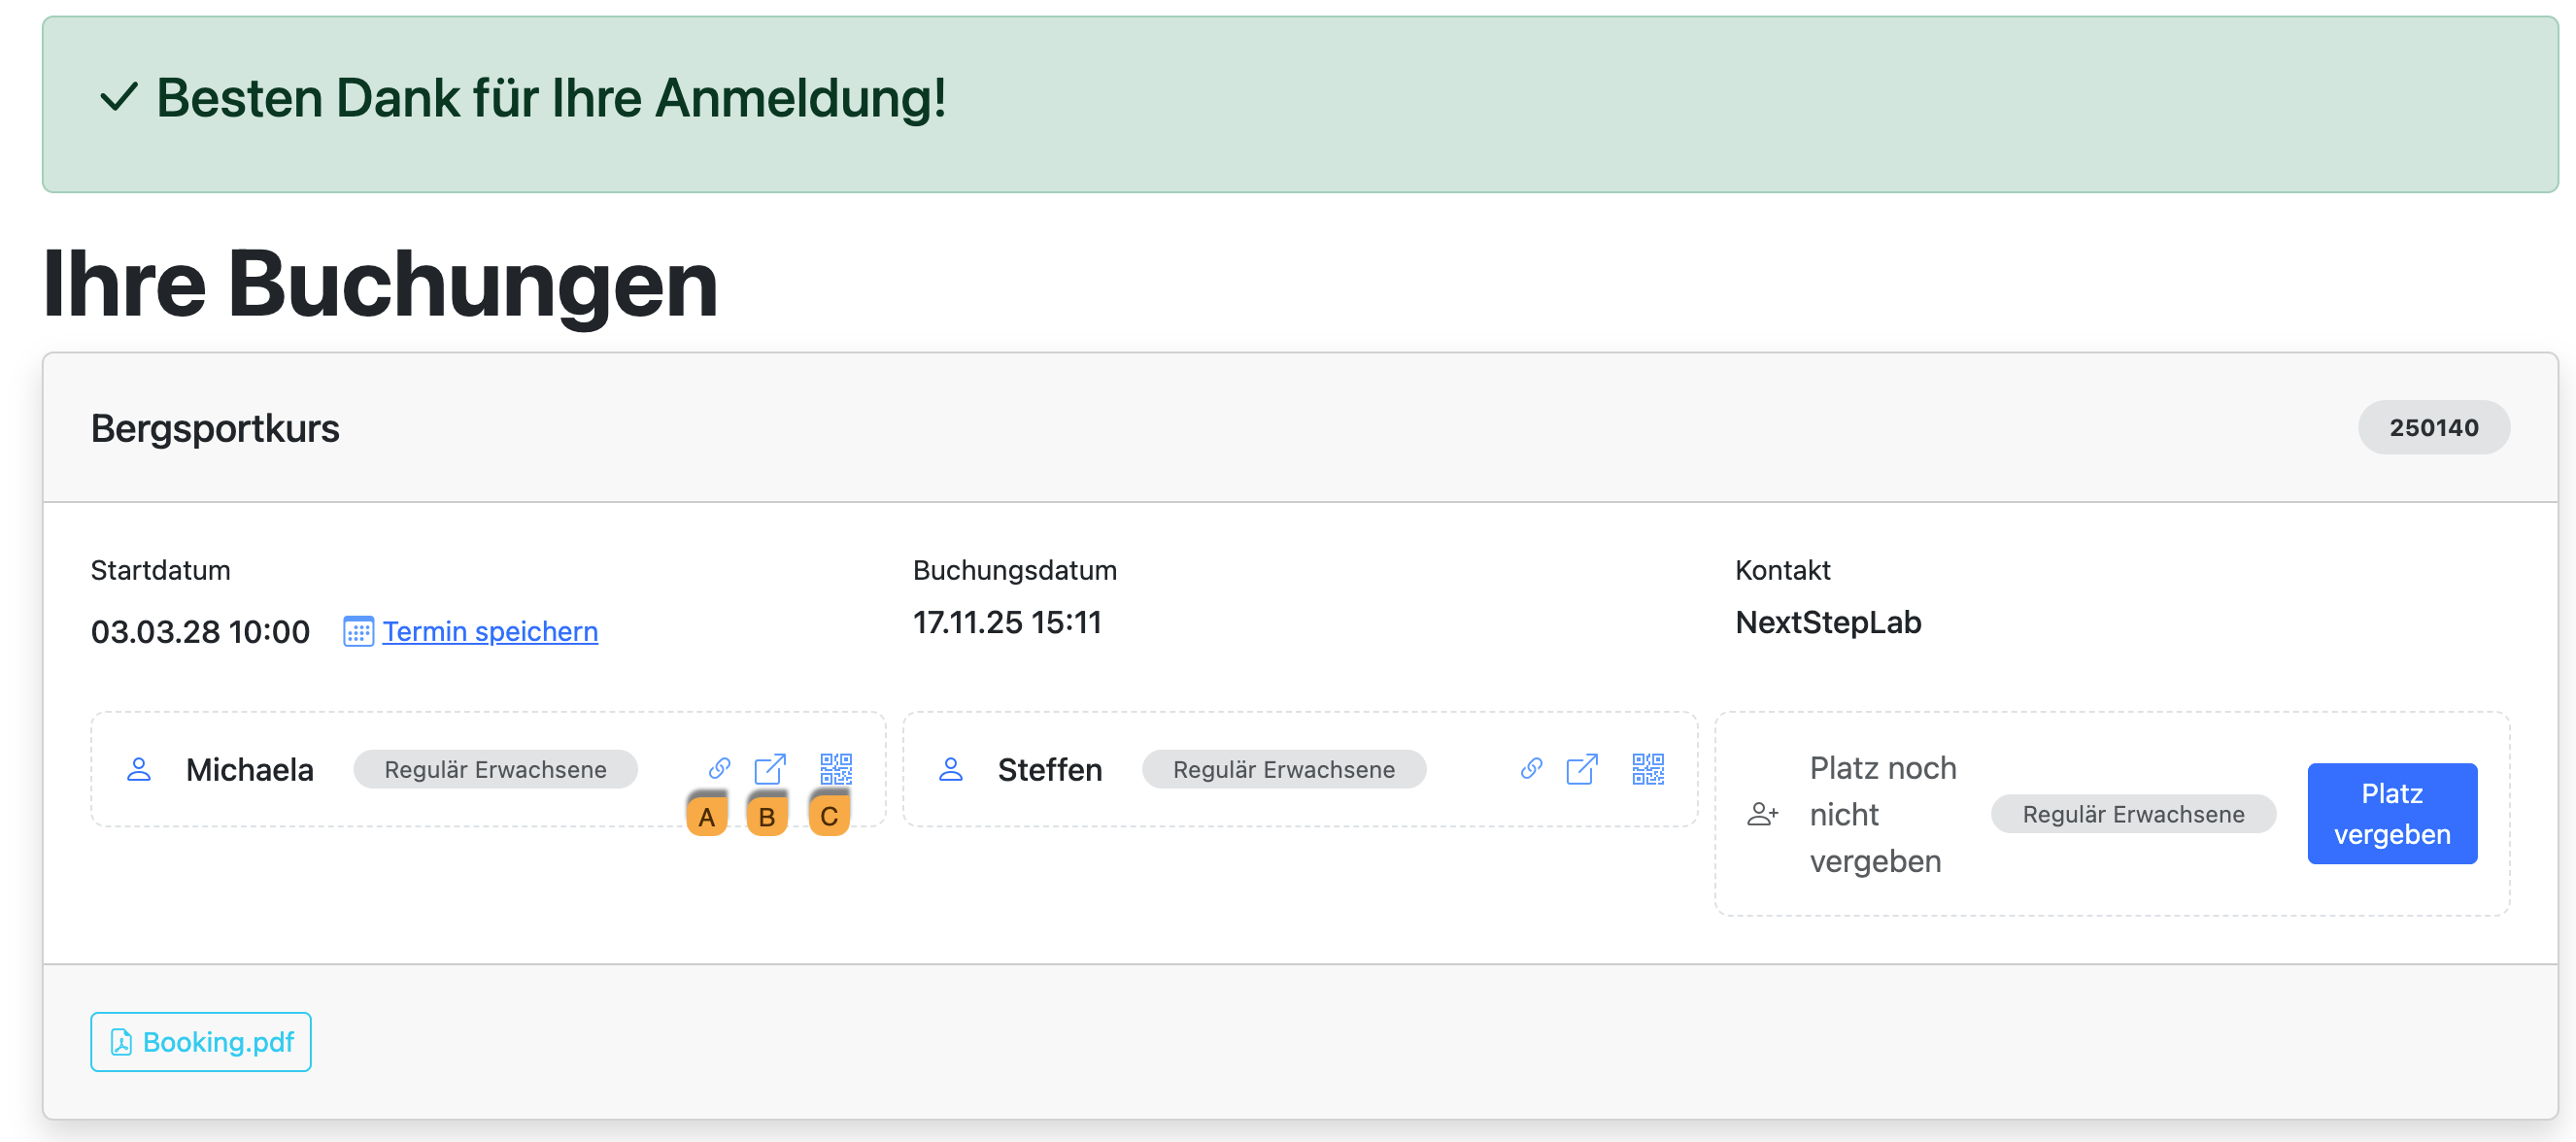Show QR code for Michaela
Image resolution: width=2576 pixels, height=1142 pixels.
click(x=835, y=768)
